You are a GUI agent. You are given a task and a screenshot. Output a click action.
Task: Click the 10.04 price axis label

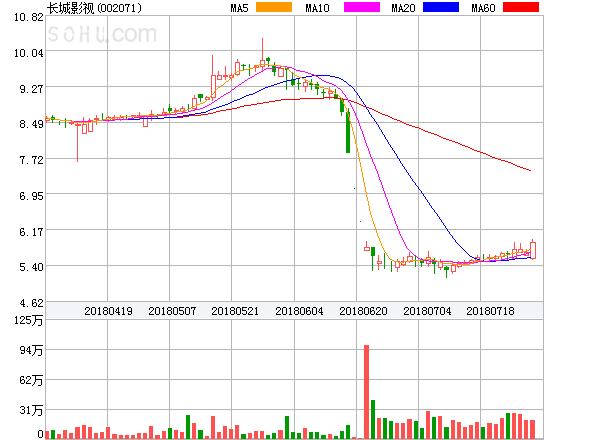pyautogui.click(x=29, y=53)
